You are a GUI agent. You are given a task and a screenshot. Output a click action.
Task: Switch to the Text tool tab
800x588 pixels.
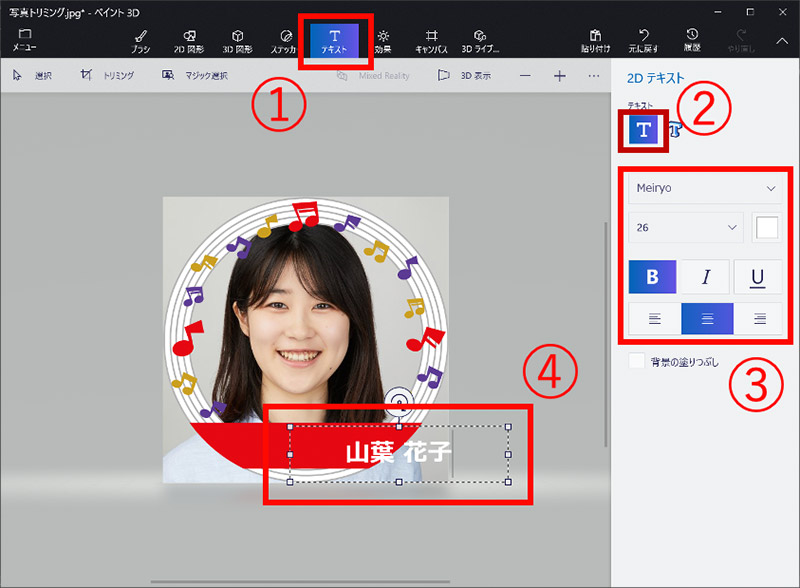click(x=334, y=40)
